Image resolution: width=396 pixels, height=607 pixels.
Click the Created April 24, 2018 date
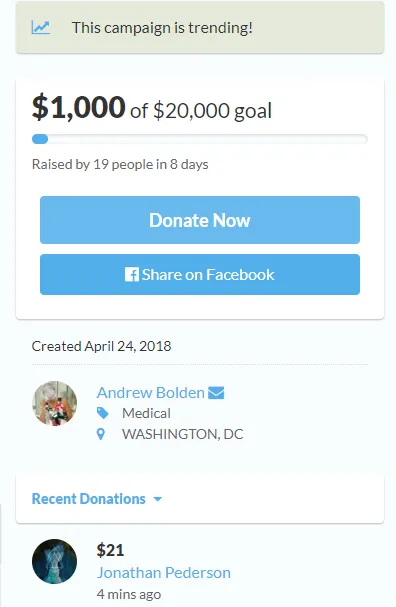[101, 346]
